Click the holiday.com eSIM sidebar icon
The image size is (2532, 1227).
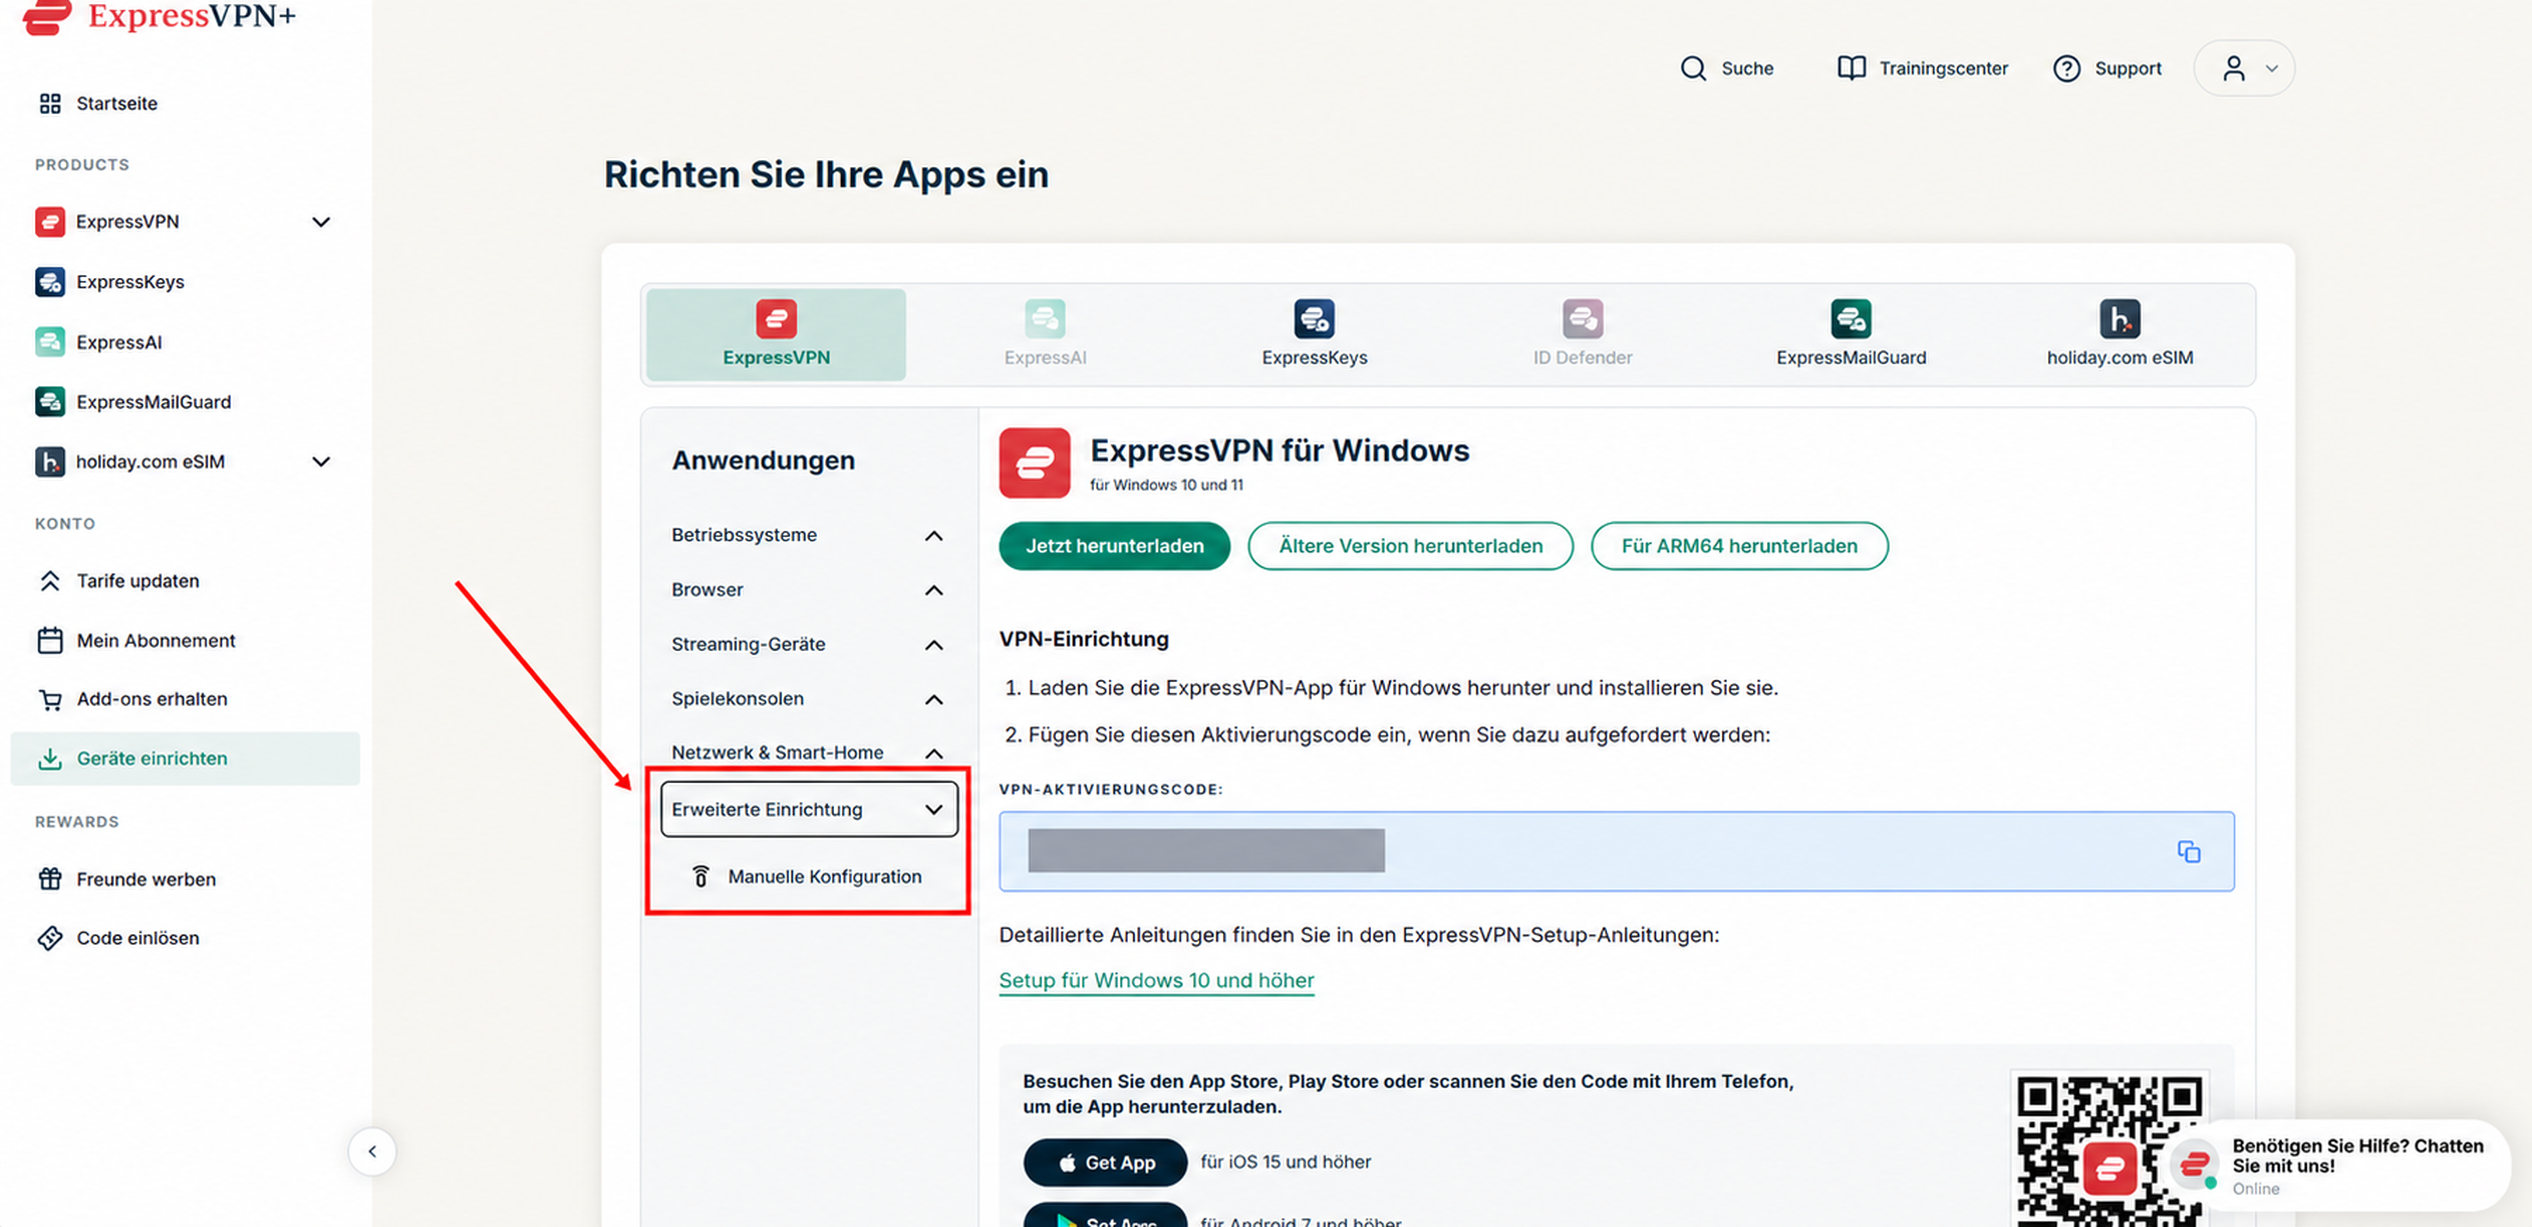point(50,461)
